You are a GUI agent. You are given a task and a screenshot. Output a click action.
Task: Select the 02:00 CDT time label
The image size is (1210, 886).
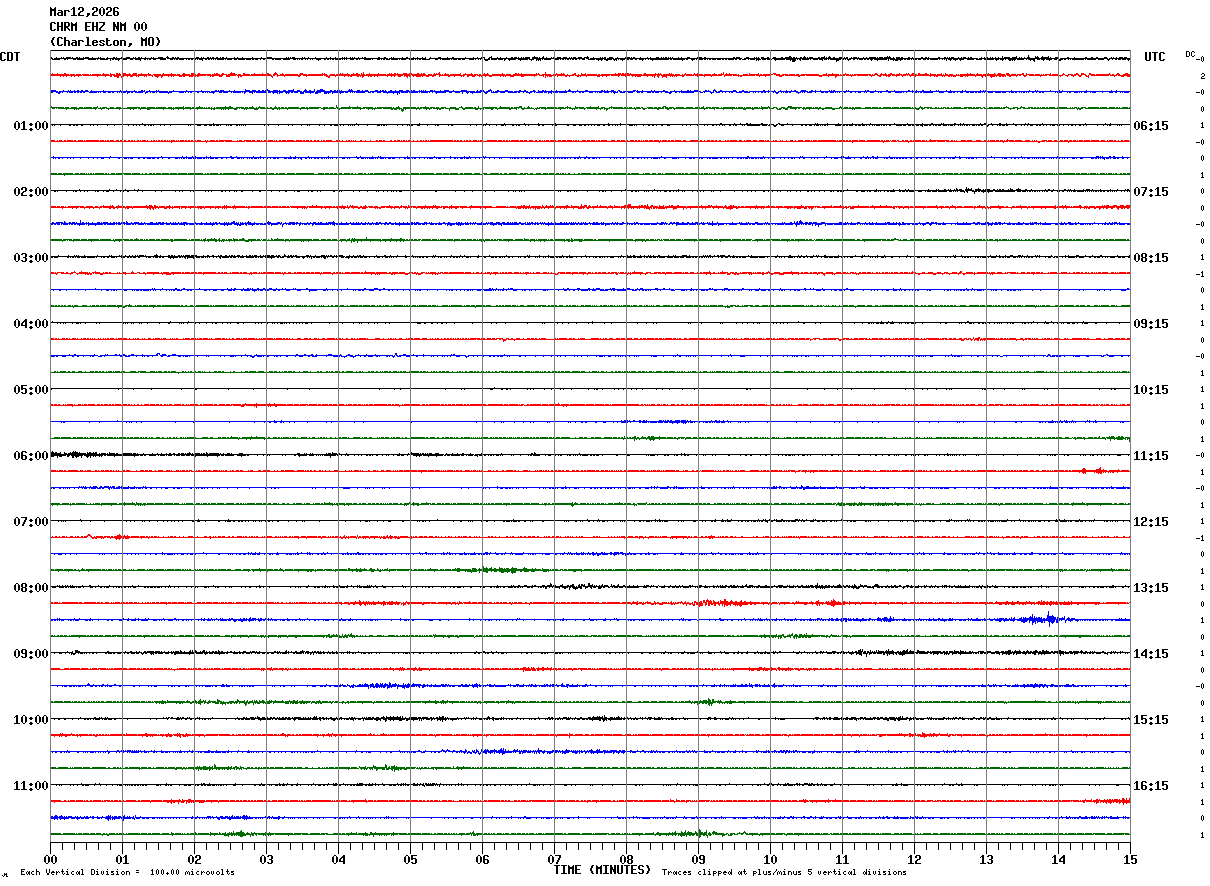point(30,192)
